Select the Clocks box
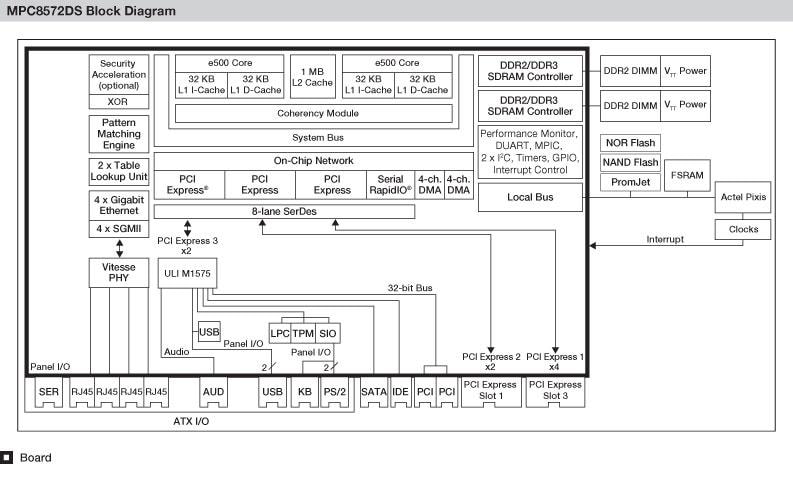This screenshot has height=480, width=793. click(743, 229)
